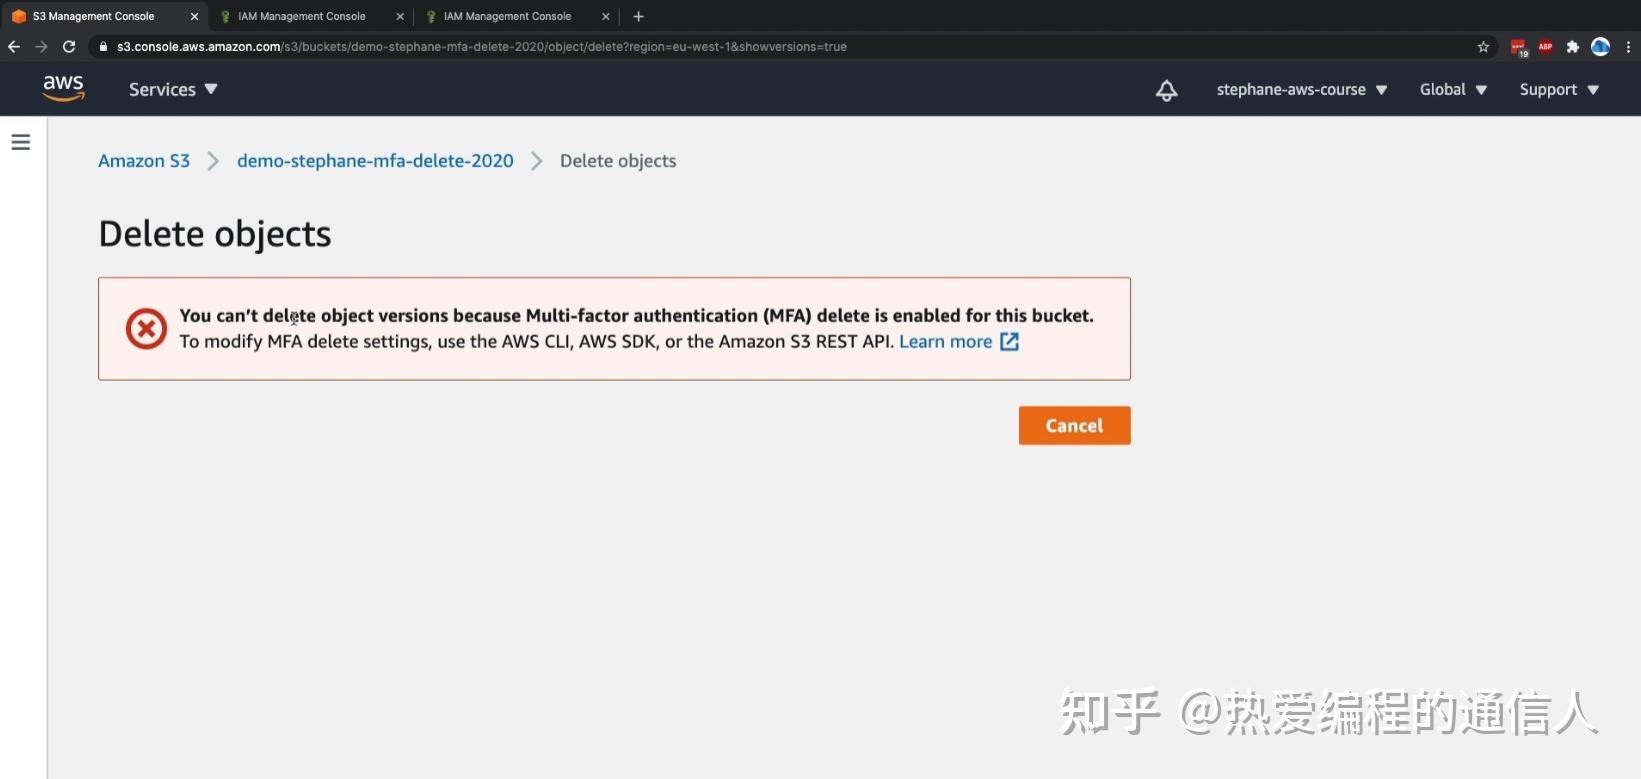The width and height of the screenshot is (1641, 779).
Task: Click the Amazon S3 breadcrumb link
Action: tap(144, 161)
